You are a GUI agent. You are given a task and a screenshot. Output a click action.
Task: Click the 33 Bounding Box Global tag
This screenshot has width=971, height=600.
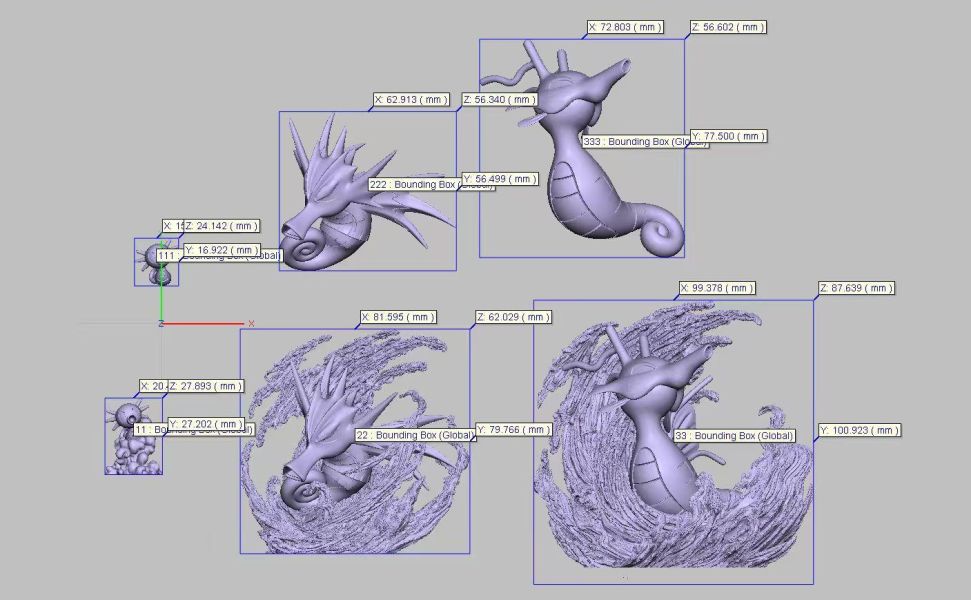pos(734,436)
